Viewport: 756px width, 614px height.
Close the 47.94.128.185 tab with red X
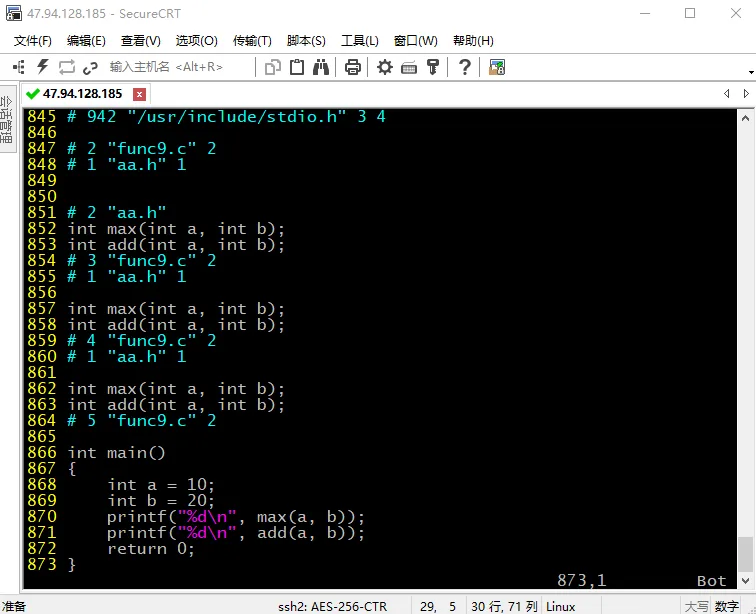(139, 94)
